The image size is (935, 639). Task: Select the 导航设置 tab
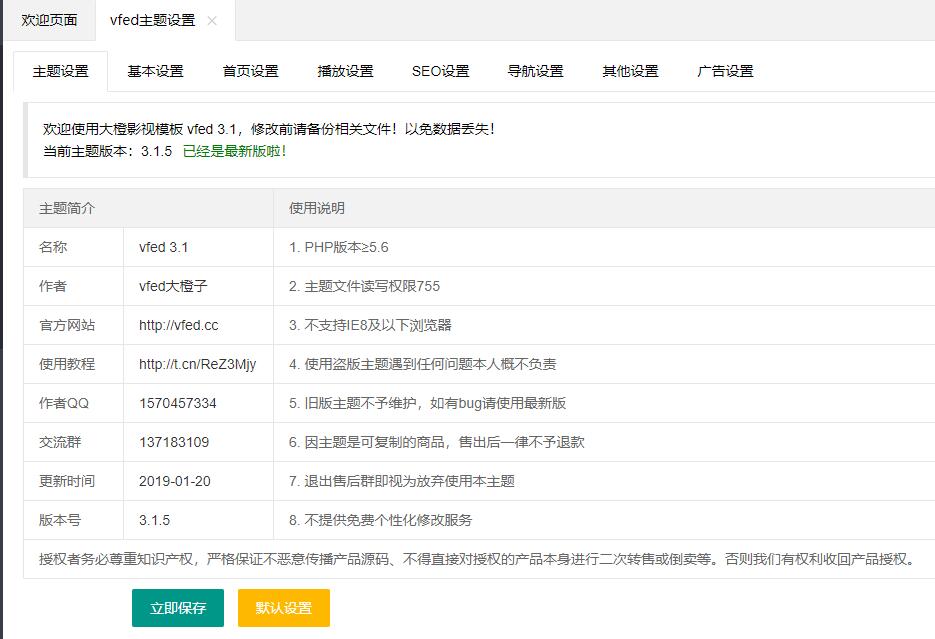pos(536,71)
